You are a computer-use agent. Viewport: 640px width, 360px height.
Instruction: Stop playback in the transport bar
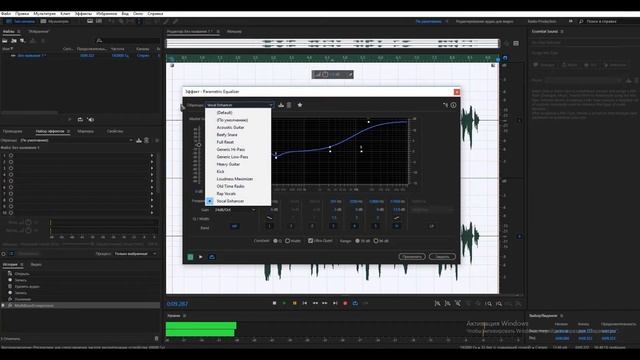point(274,303)
